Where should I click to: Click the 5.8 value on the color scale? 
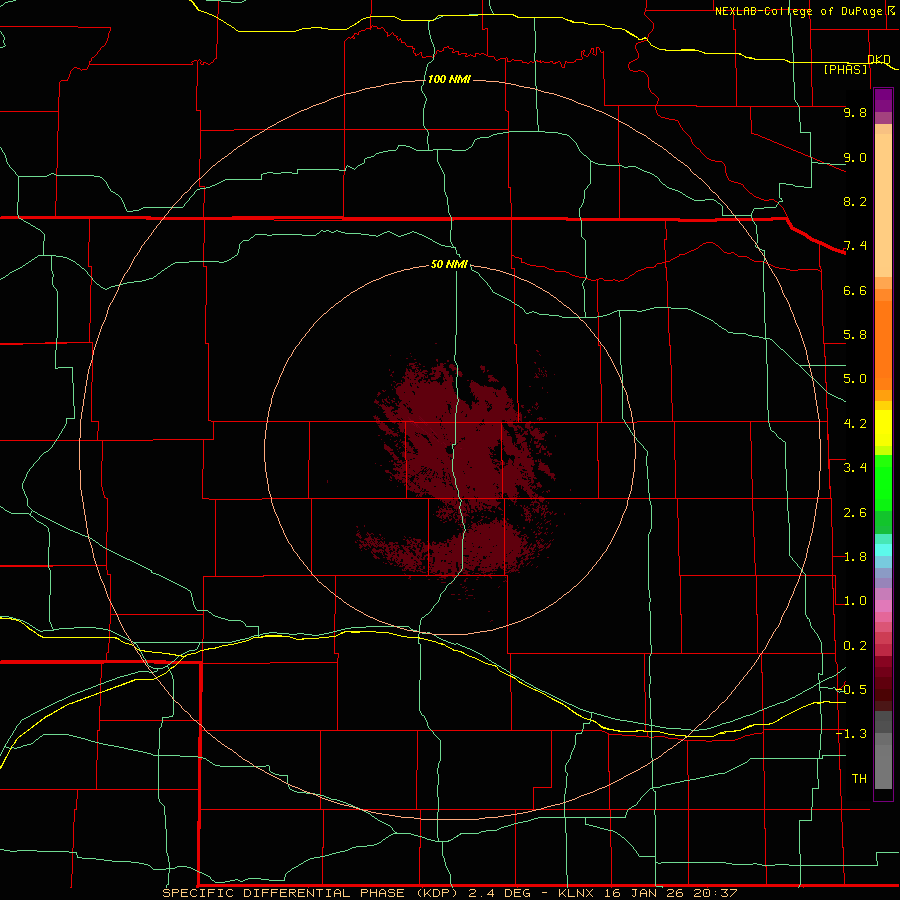855,335
